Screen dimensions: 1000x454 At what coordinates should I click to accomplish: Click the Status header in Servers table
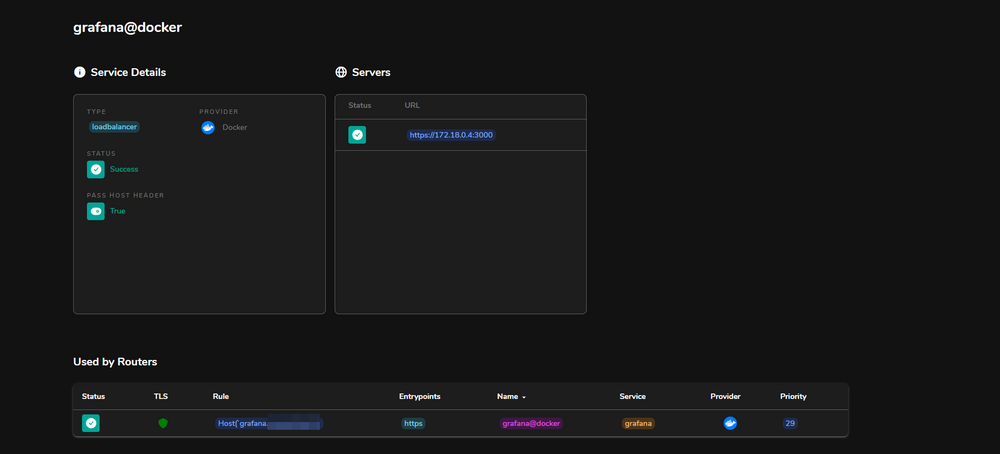pyautogui.click(x=360, y=105)
